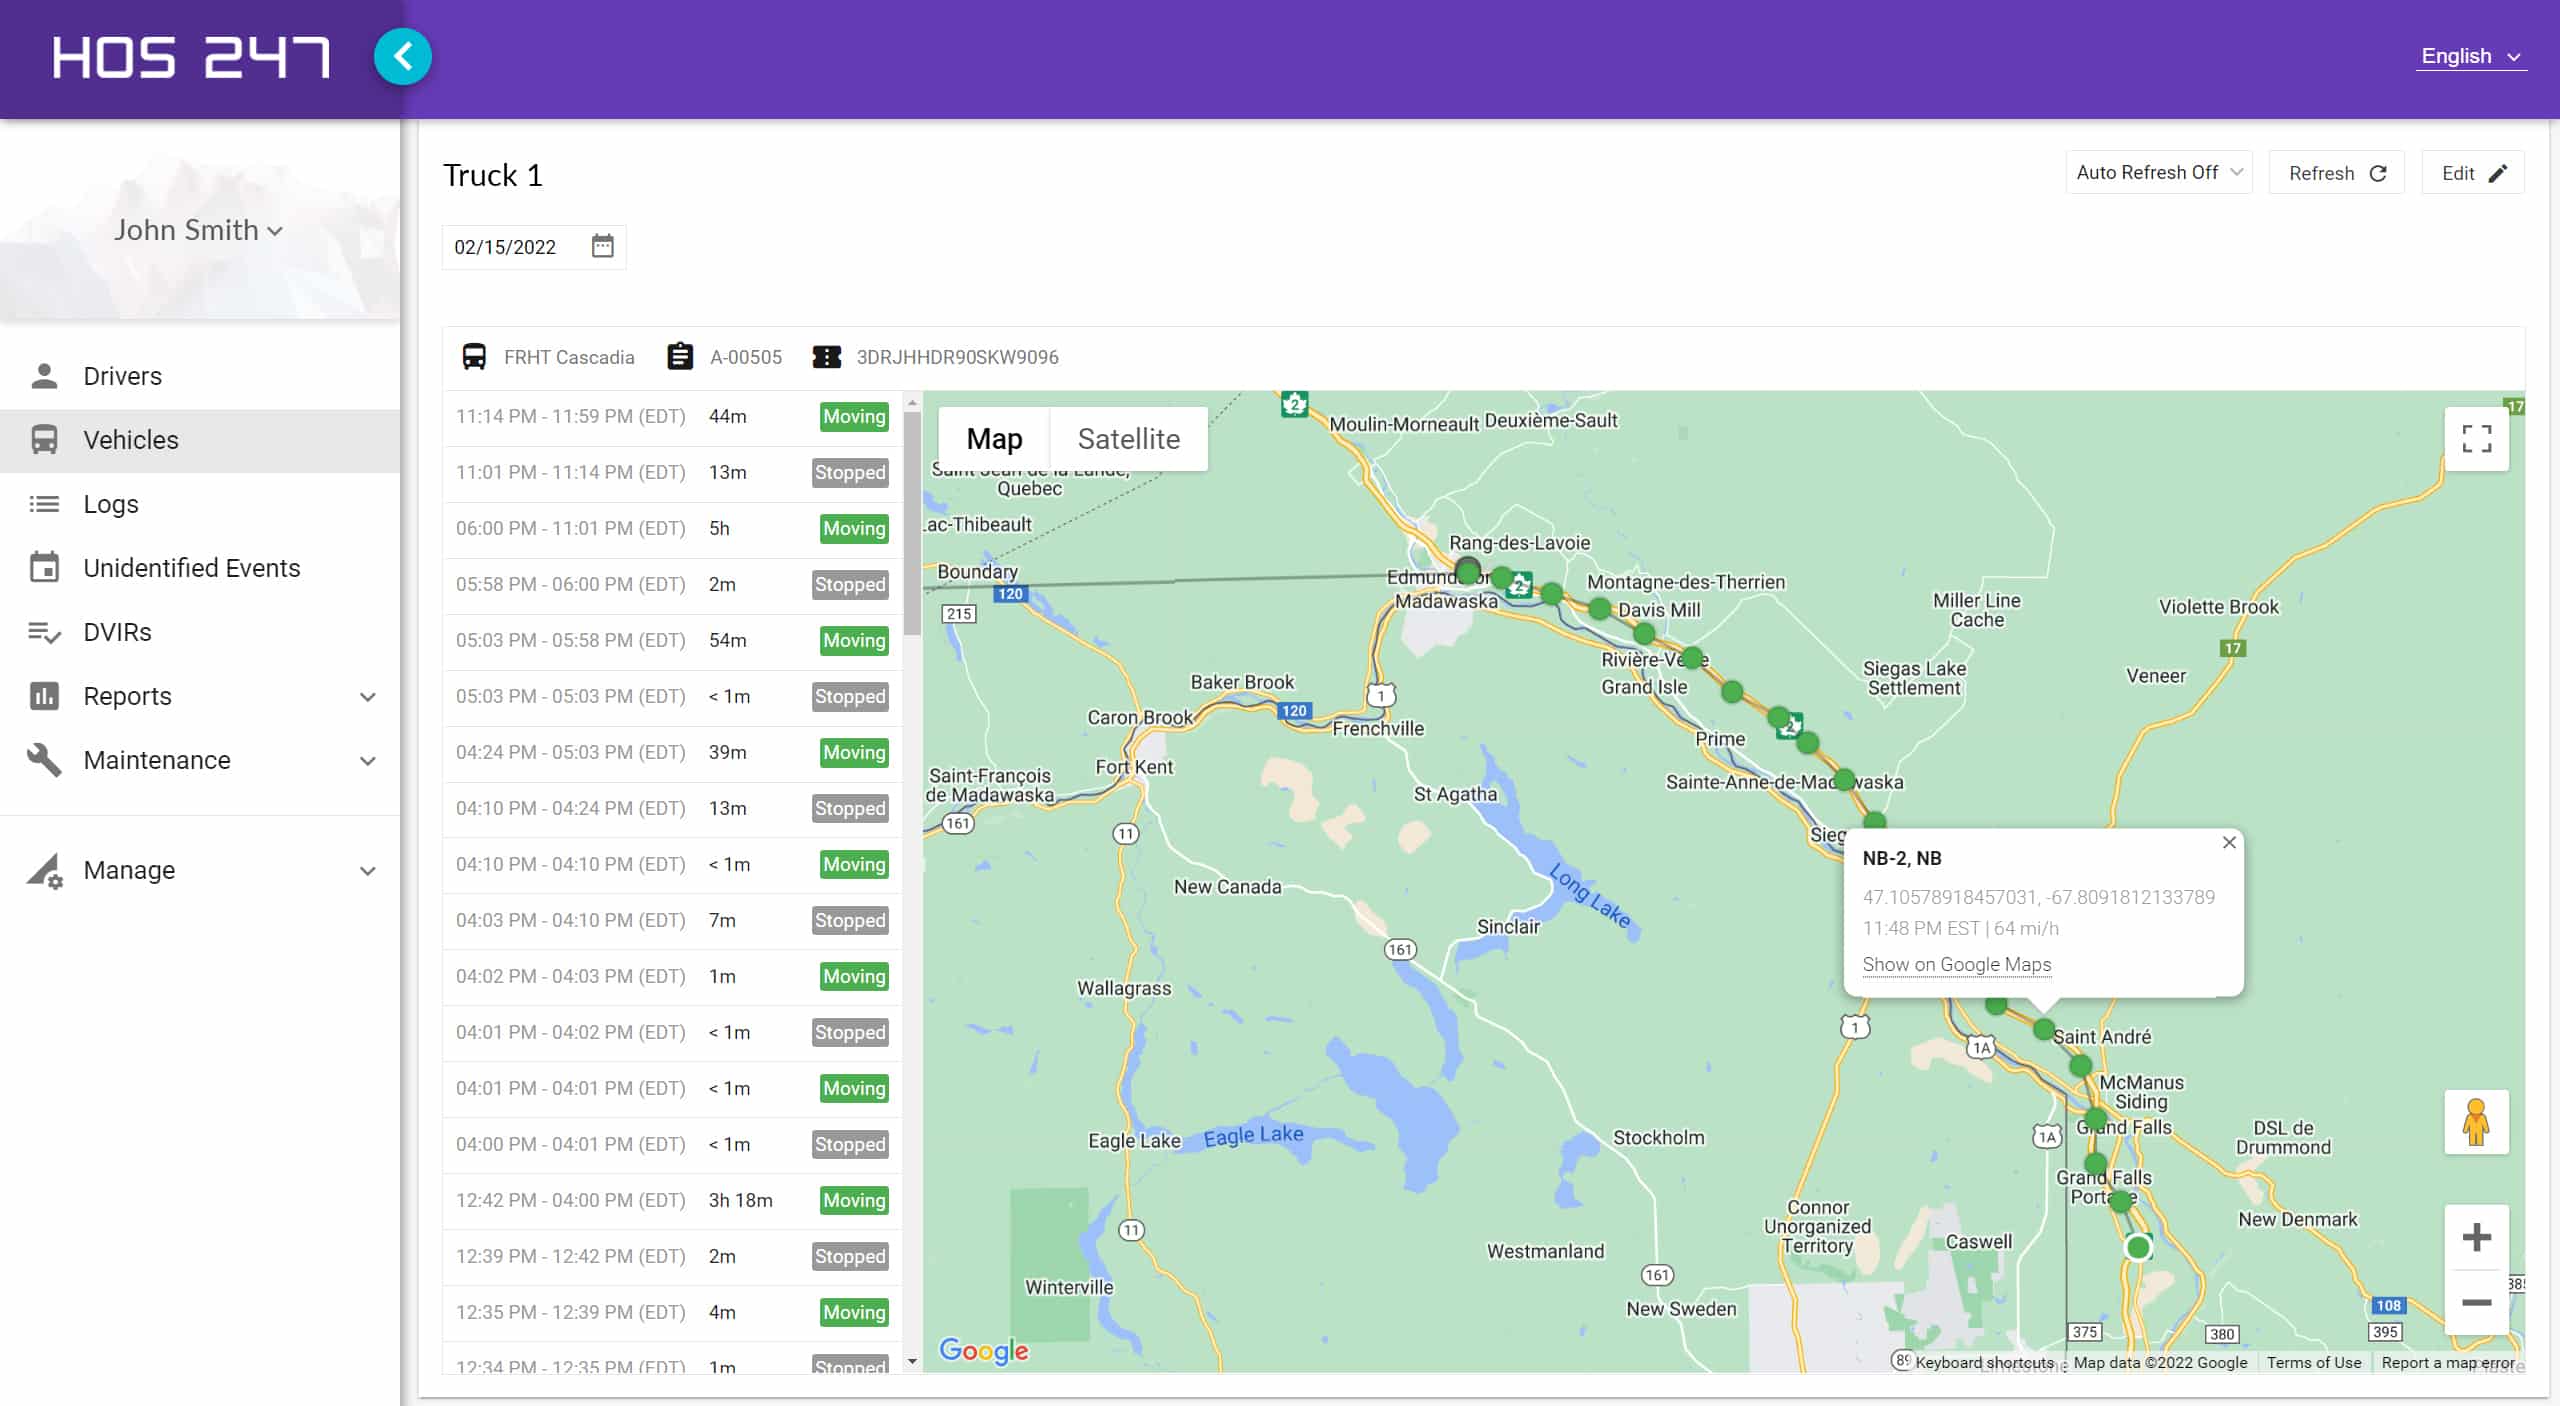Click the Vehicles bus icon in sidebar
2560x1406 pixels.
(44, 440)
